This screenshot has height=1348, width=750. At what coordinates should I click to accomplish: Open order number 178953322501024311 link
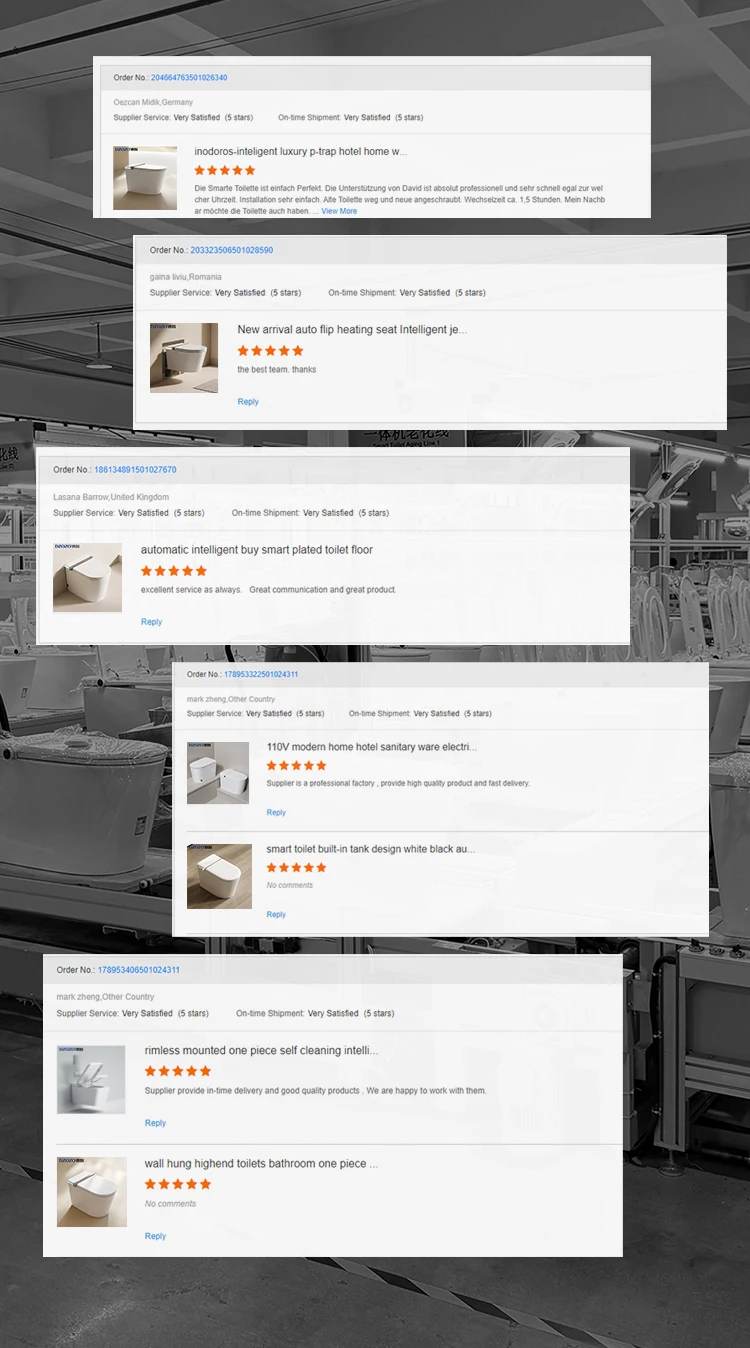click(x=261, y=674)
